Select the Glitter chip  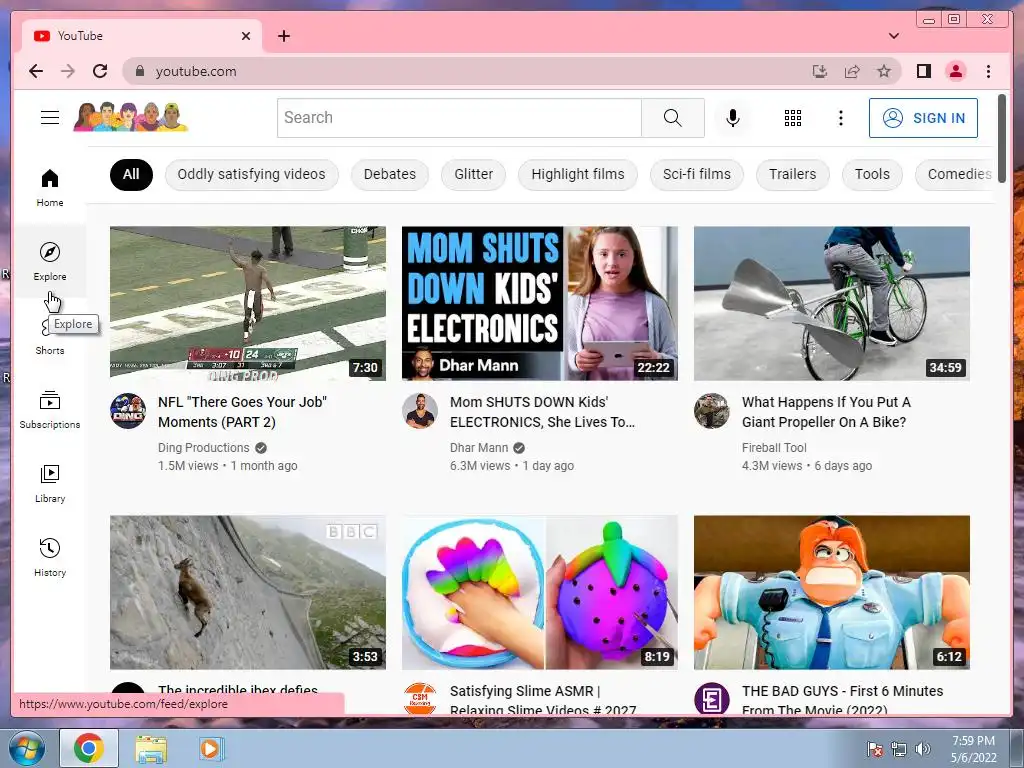coord(473,174)
